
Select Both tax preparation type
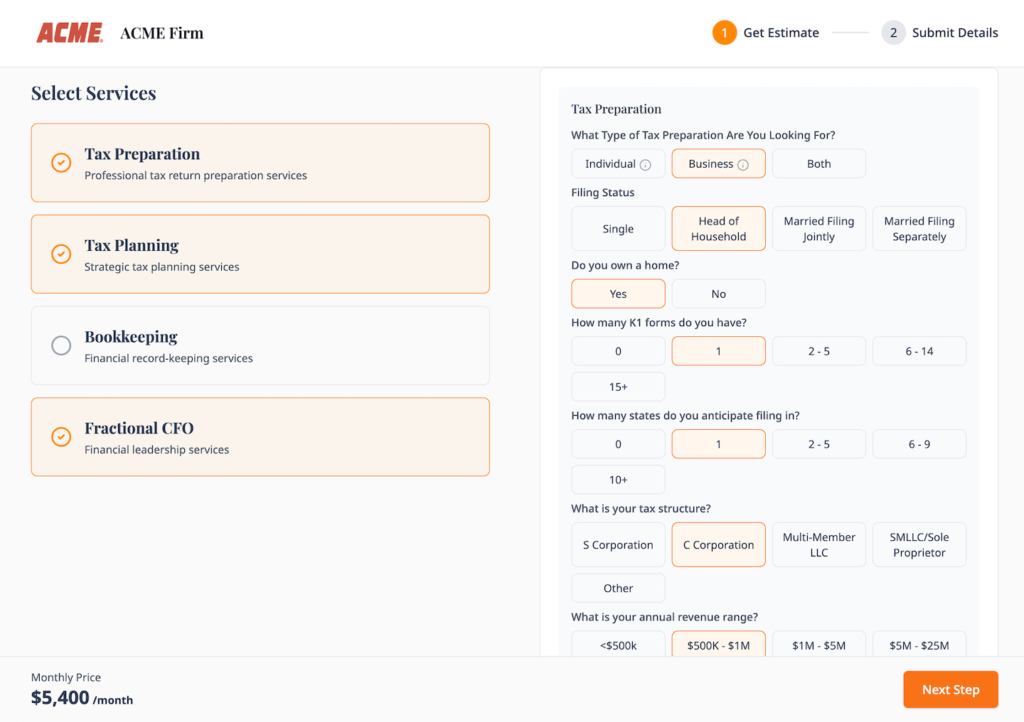[x=819, y=164]
